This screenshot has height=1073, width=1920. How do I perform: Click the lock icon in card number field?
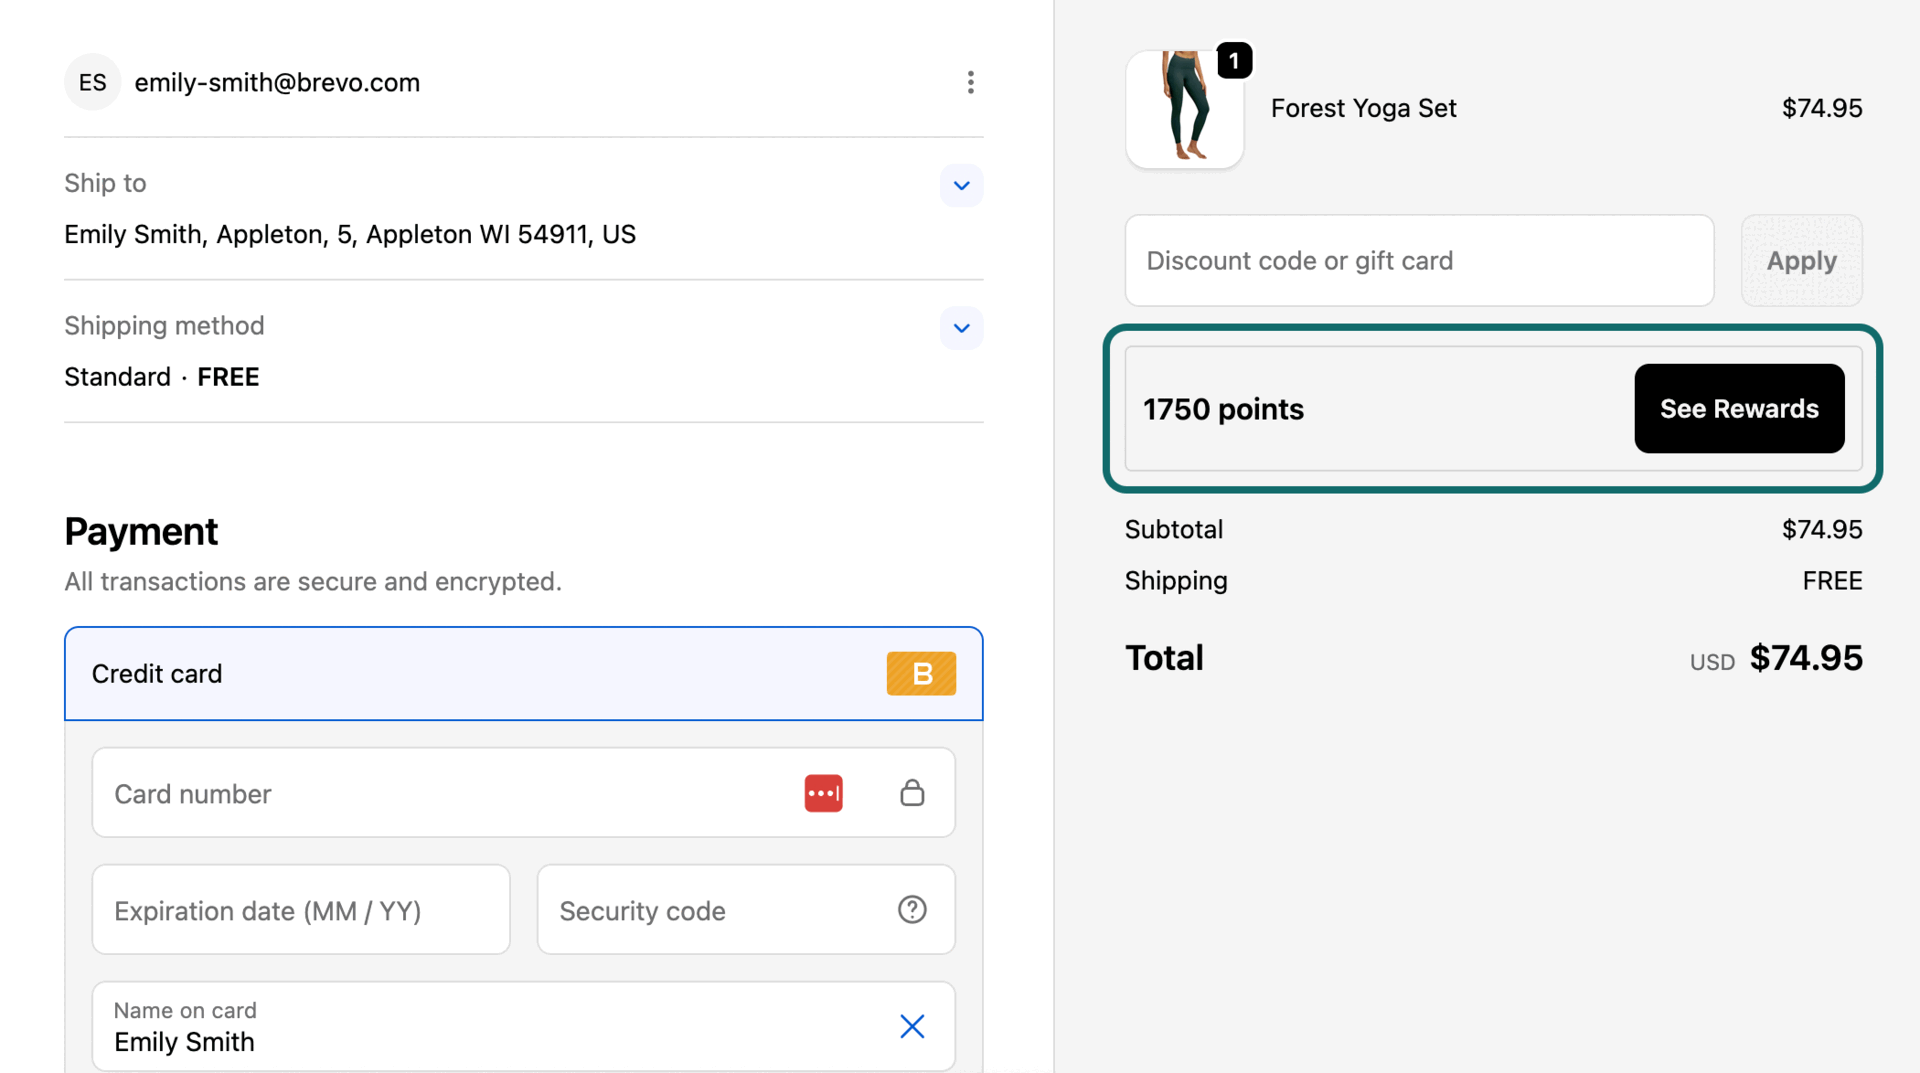(911, 792)
